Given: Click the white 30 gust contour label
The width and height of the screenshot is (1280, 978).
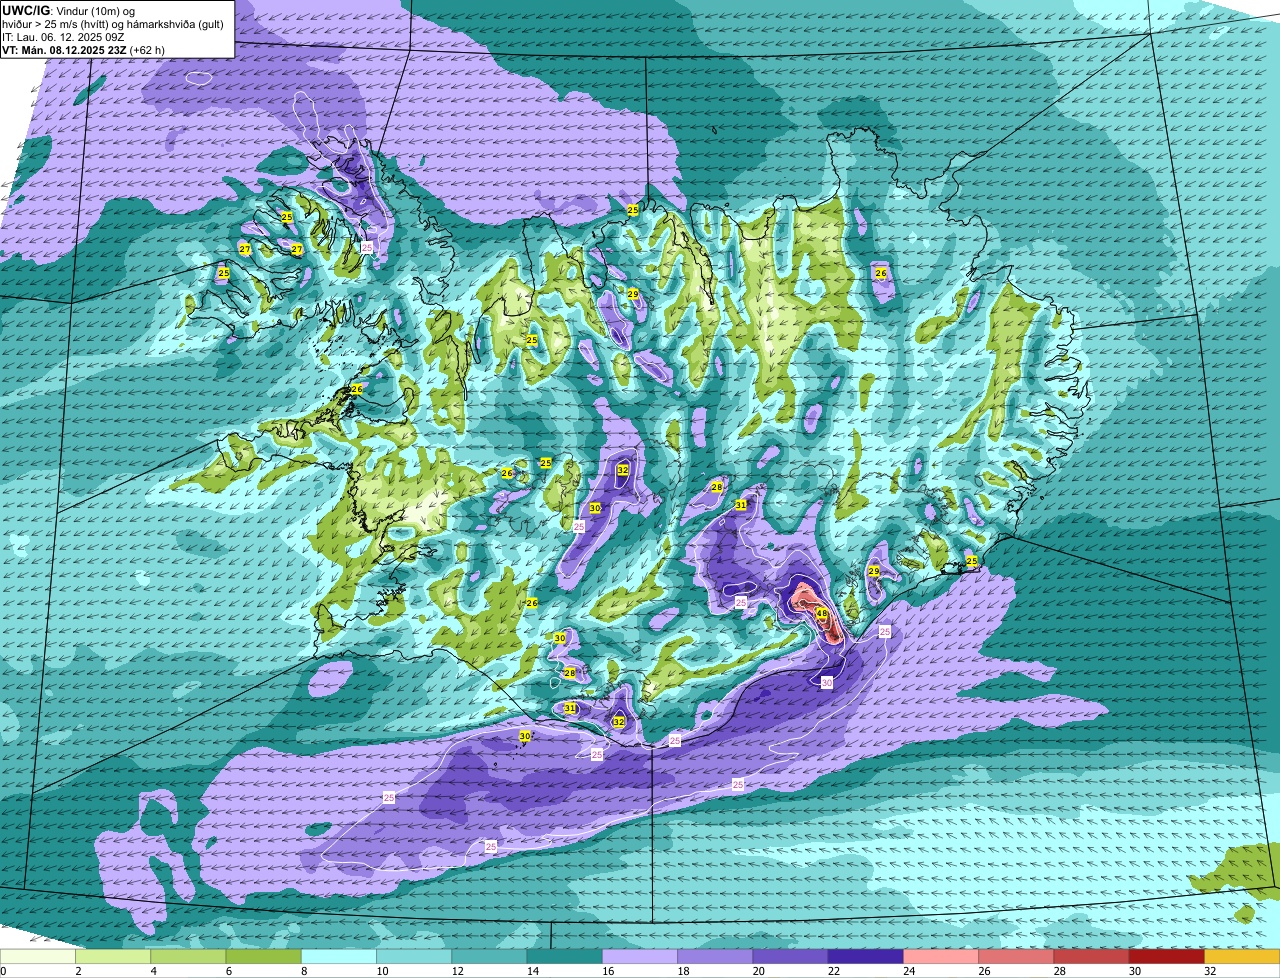Looking at the screenshot, I should click(827, 682).
